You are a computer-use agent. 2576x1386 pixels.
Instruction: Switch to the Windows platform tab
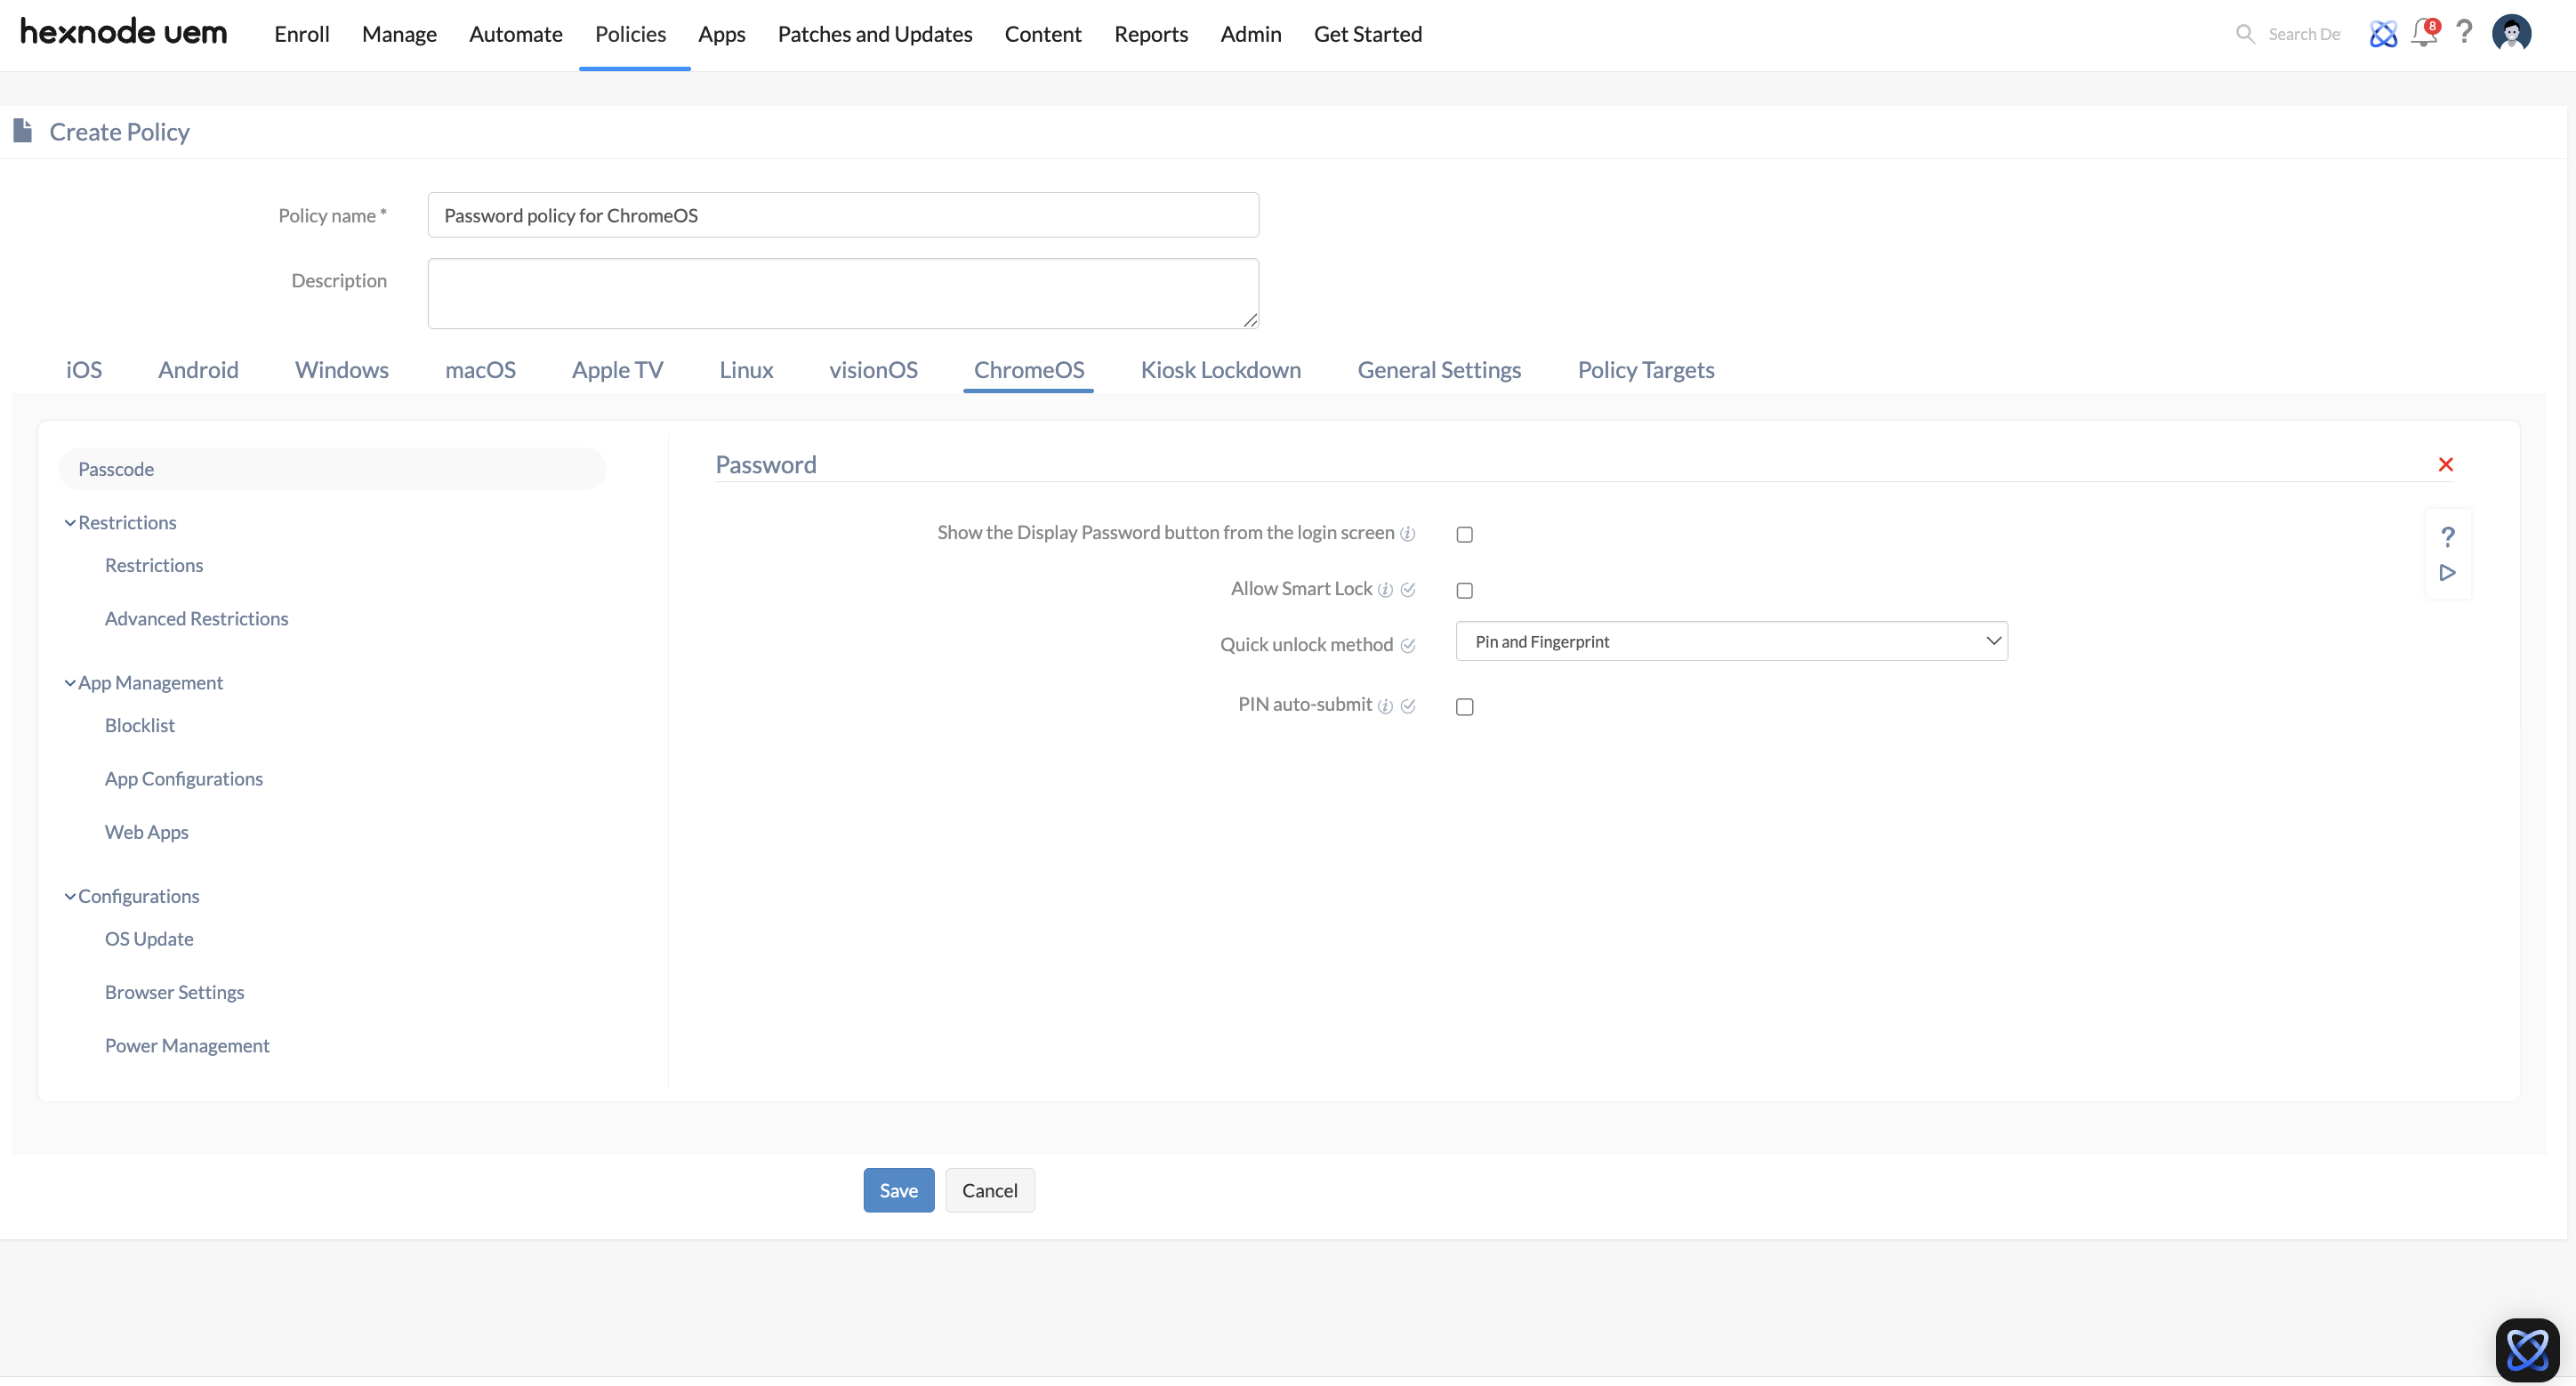click(342, 369)
